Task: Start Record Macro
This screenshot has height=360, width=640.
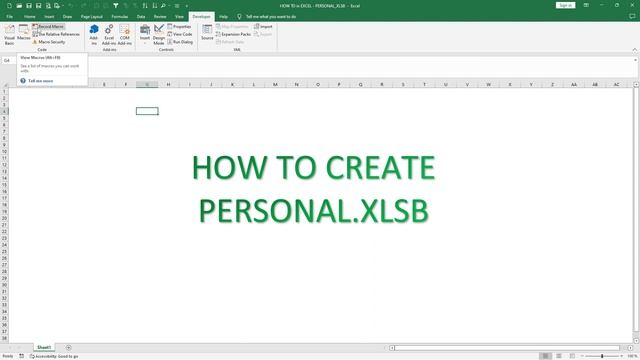Action: tap(48, 27)
